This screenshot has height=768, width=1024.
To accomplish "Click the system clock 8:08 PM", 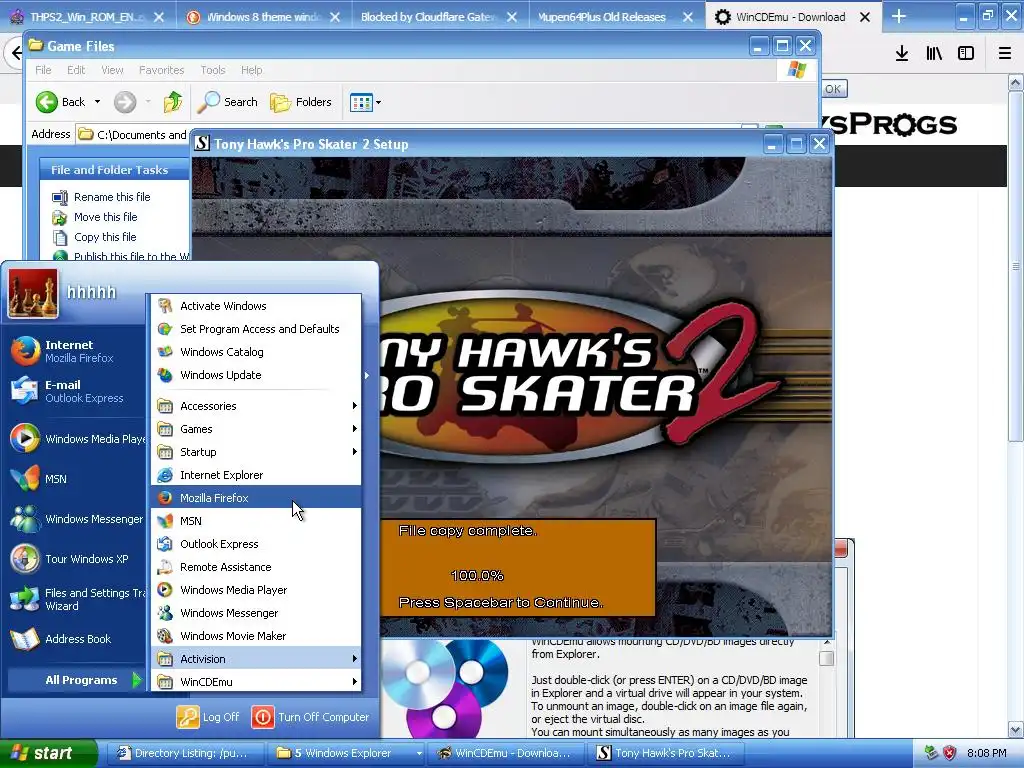I will tap(987, 754).
